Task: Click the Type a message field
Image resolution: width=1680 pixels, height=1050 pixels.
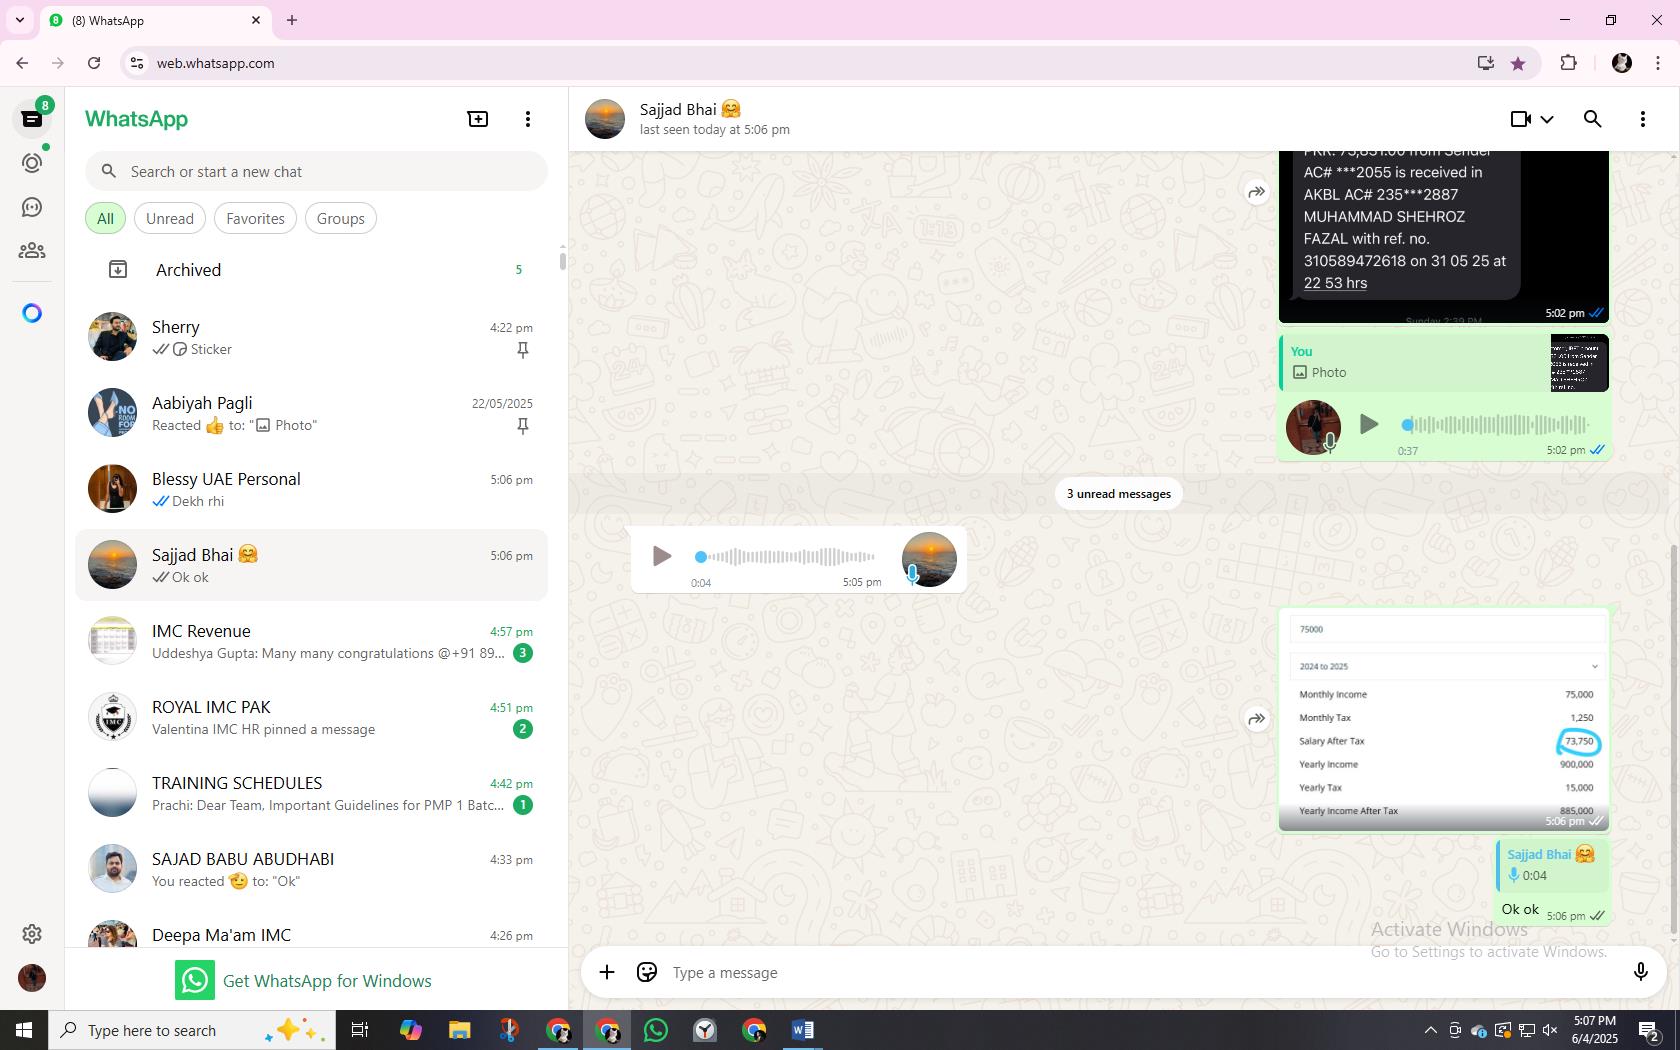Action: (x=1140, y=972)
